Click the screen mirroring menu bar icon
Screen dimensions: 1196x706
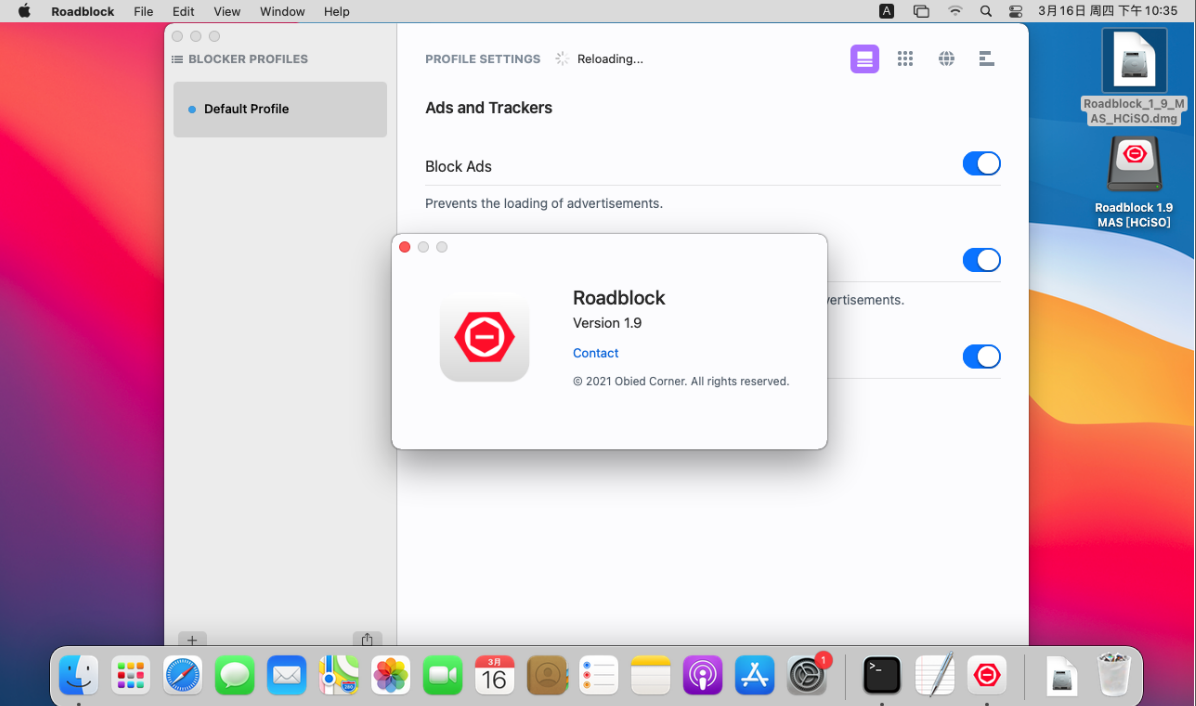[x=921, y=11]
